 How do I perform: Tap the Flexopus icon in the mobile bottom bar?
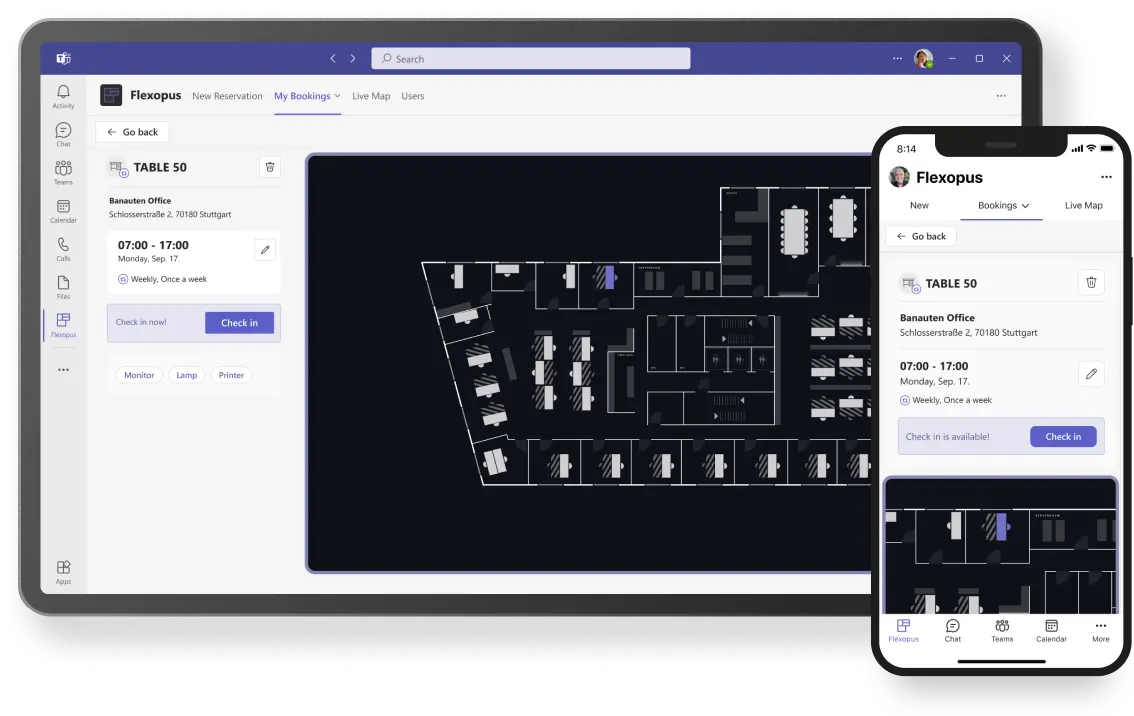coord(903,631)
